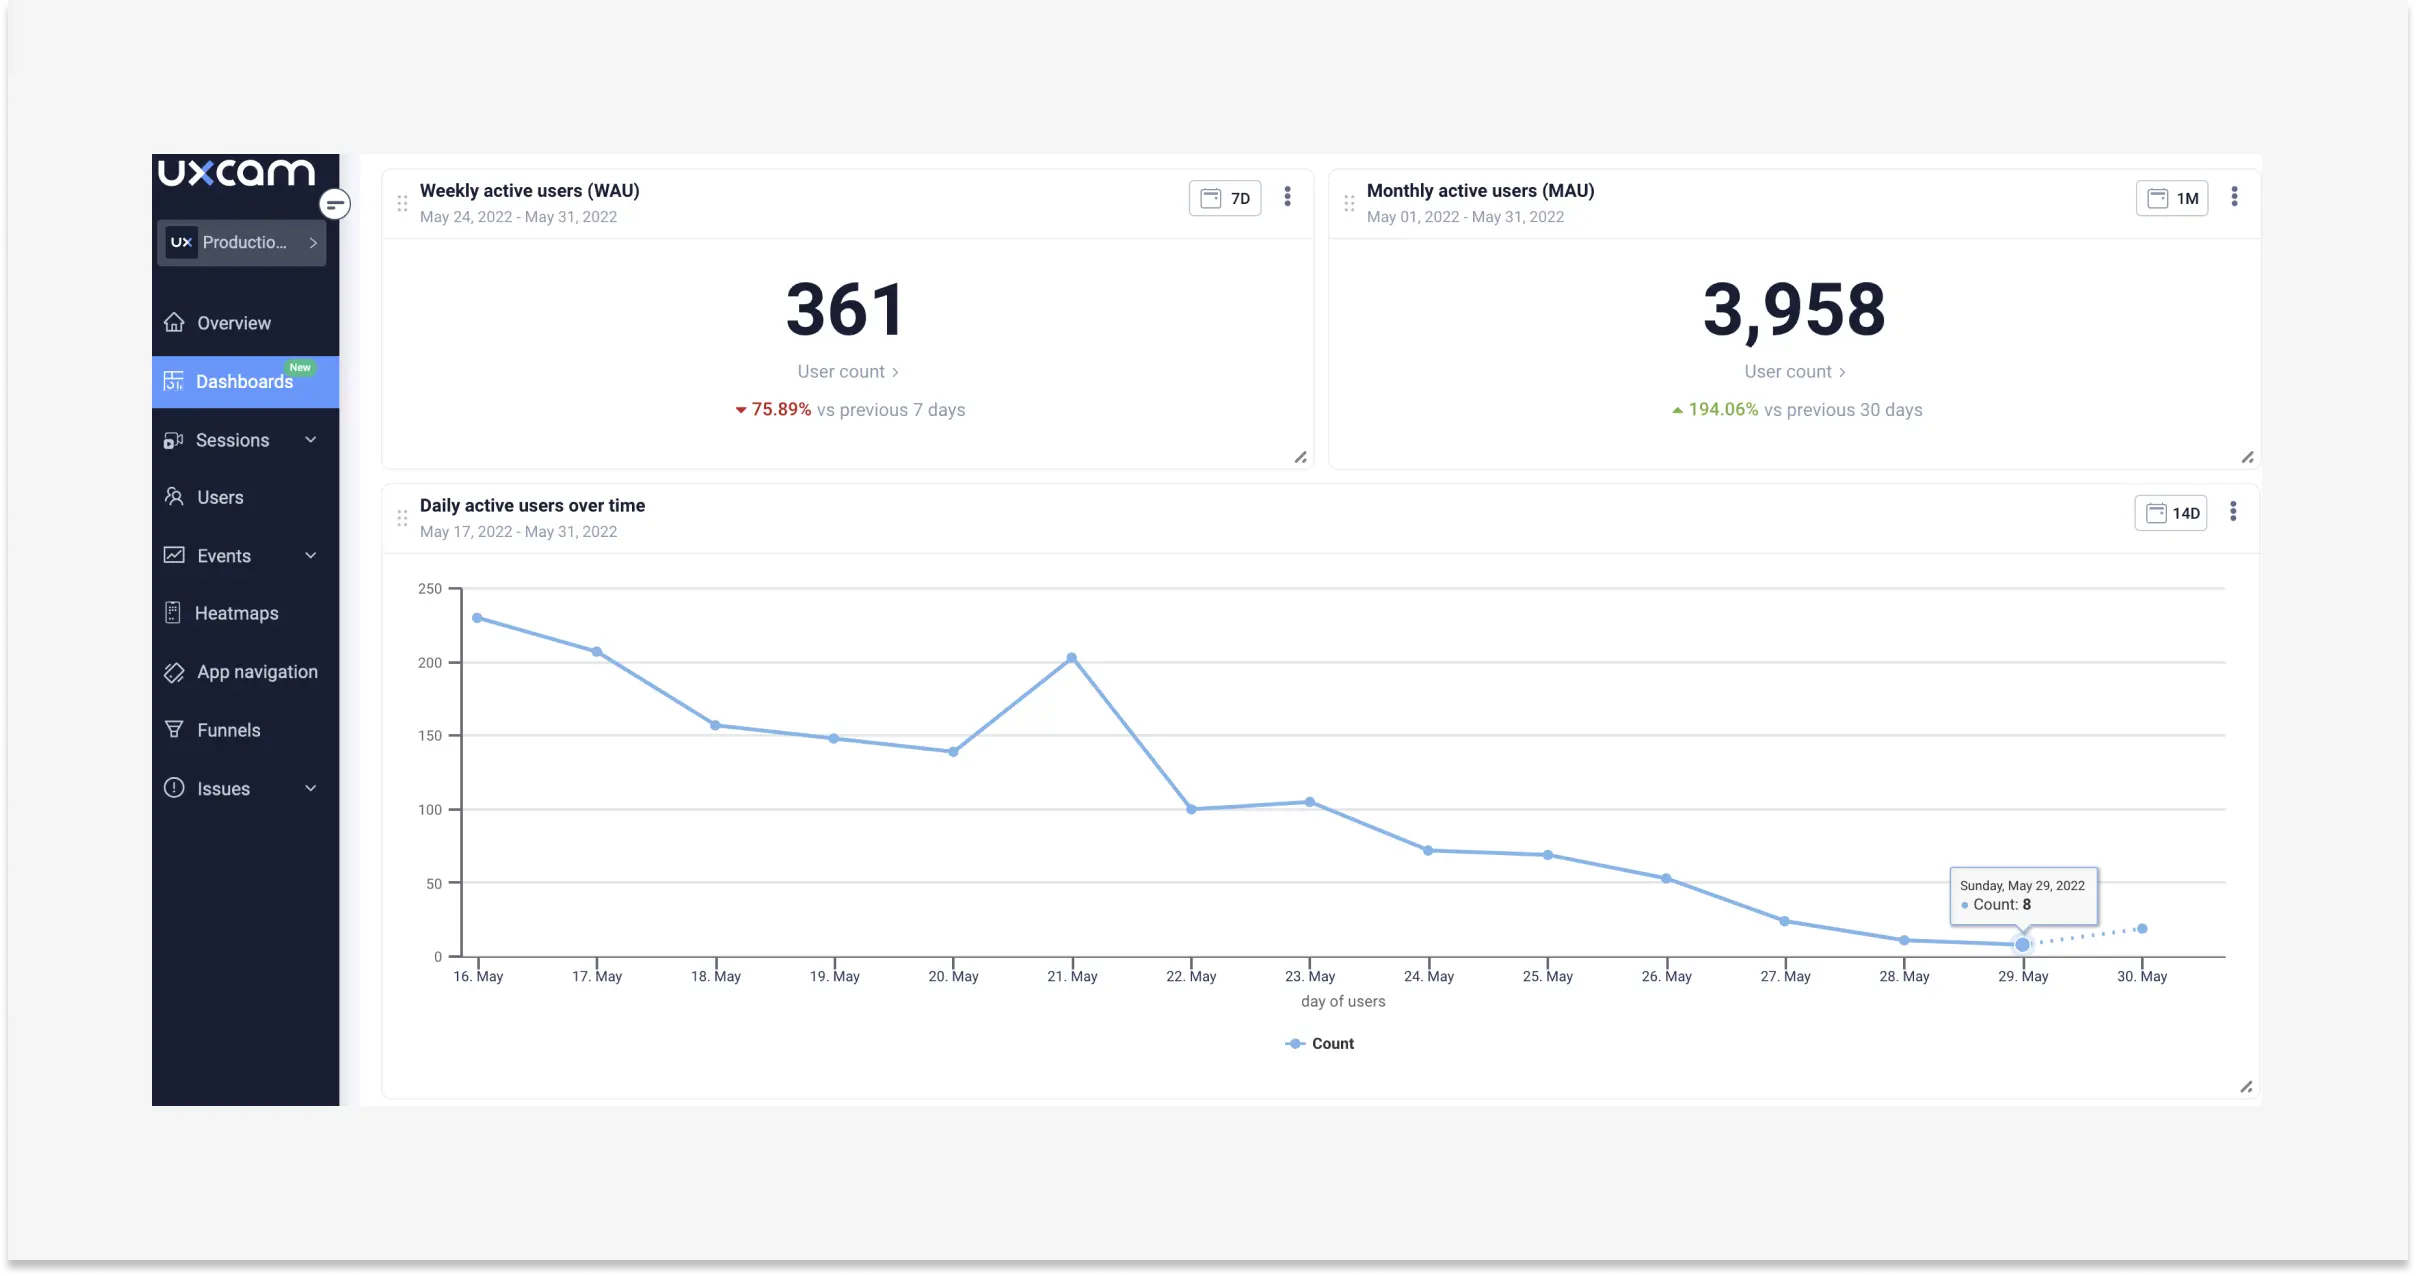
Task: Open MAU widget three-dot menu
Action: 2234,197
